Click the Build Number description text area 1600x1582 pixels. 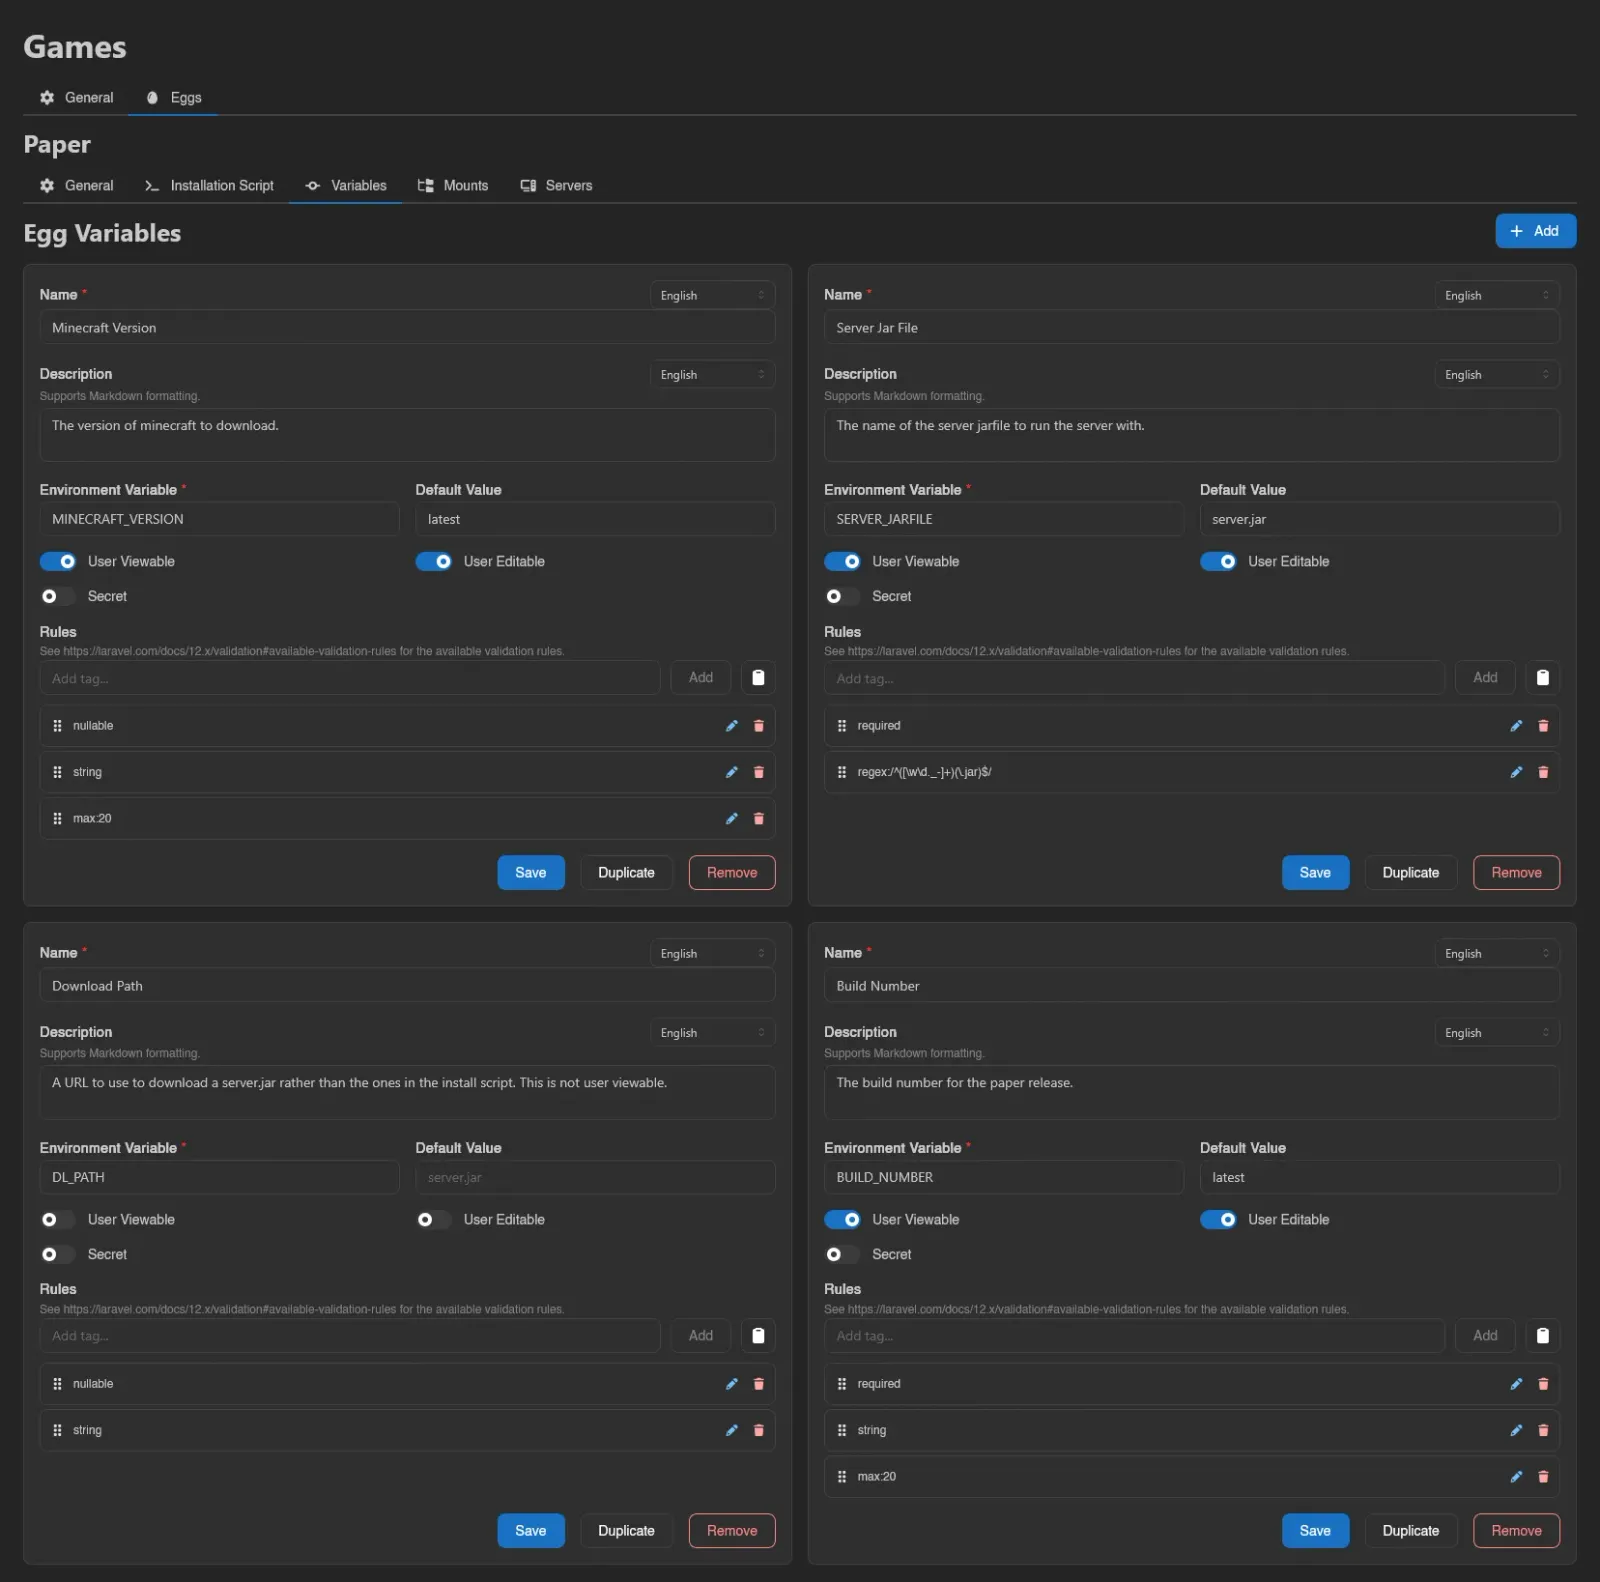[1192, 1092]
